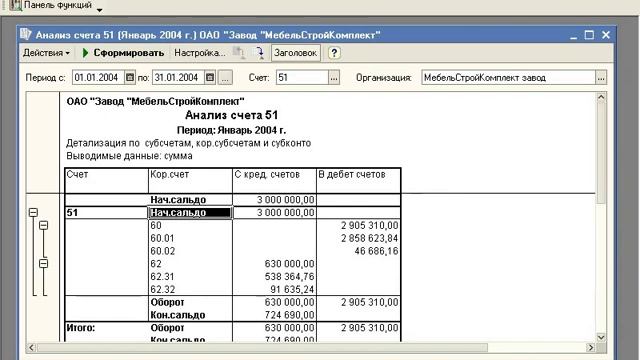The width and height of the screenshot is (640, 360).
Task: Maximize the Анализ счета 51 window
Action: (589, 35)
